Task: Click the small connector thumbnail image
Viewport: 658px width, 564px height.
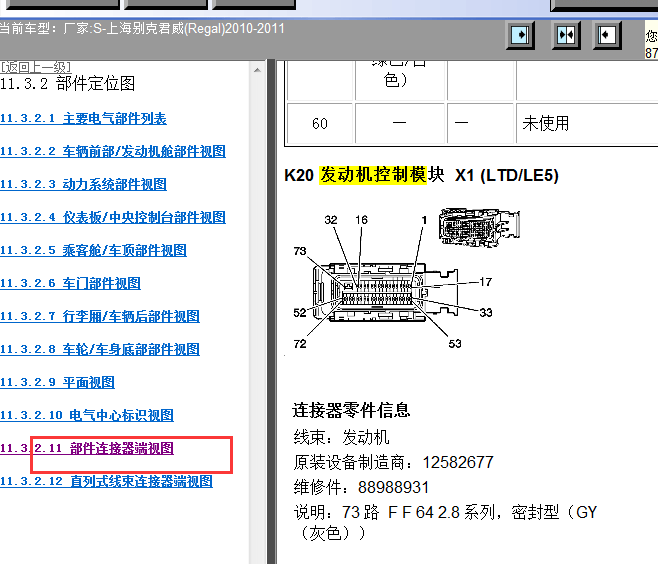Action: tap(479, 227)
